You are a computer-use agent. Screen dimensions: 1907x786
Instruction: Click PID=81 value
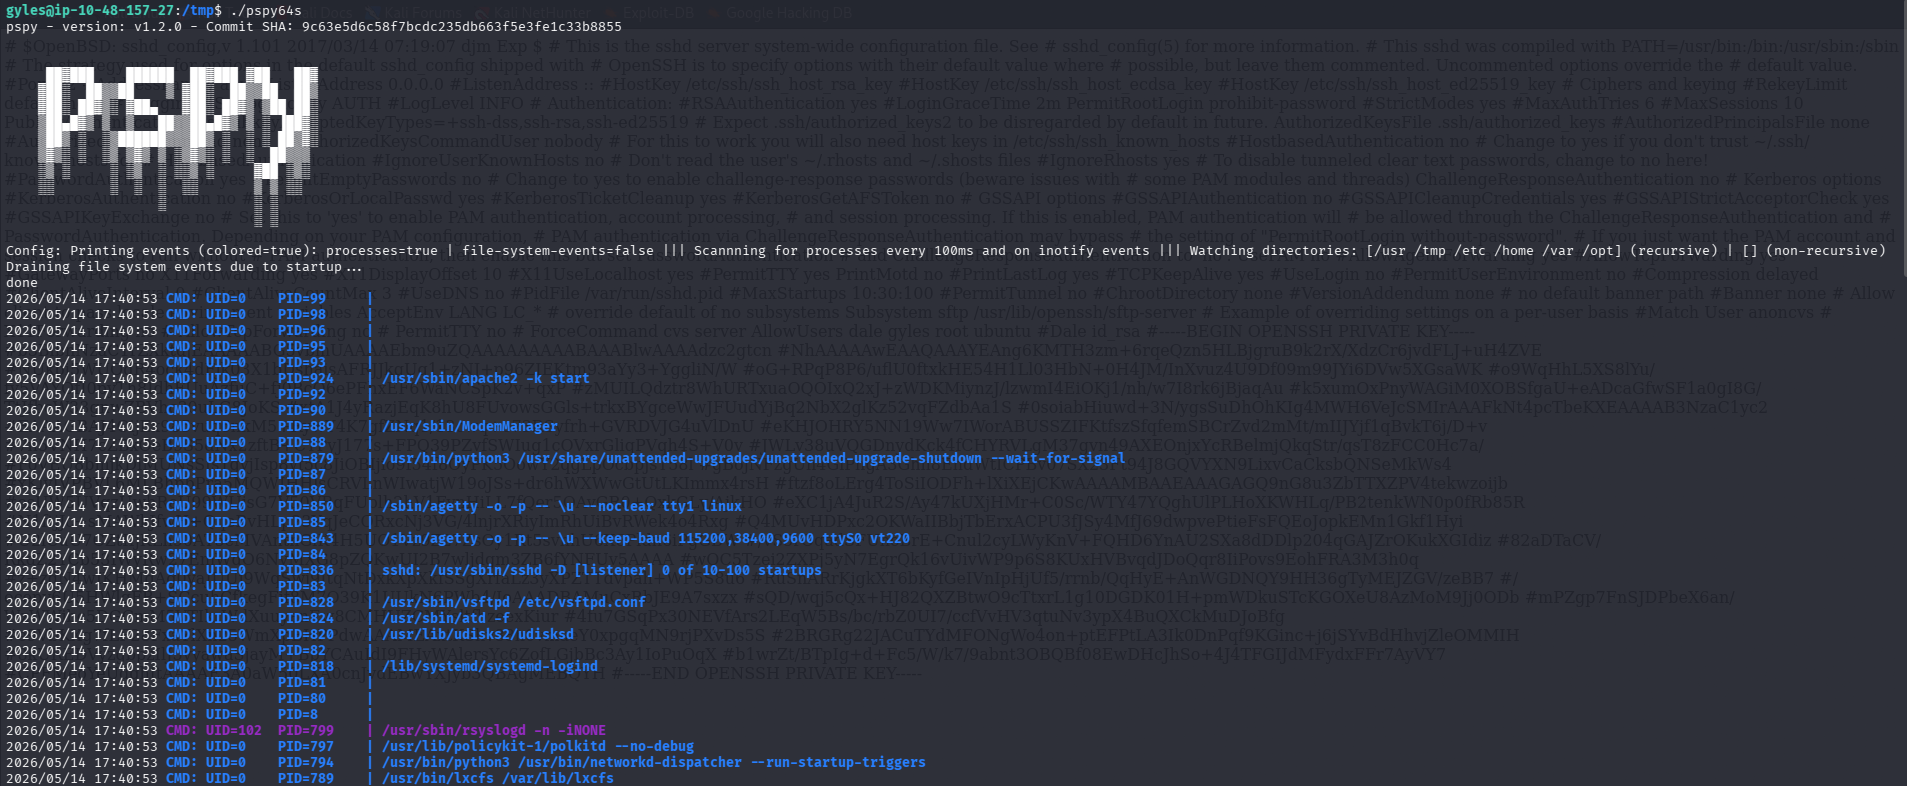[x=302, y=683]
